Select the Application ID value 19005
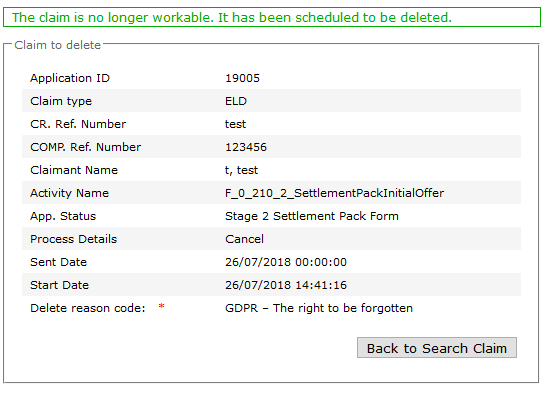The height and width of the screenshot is (393, 552). tap(242, 78)
